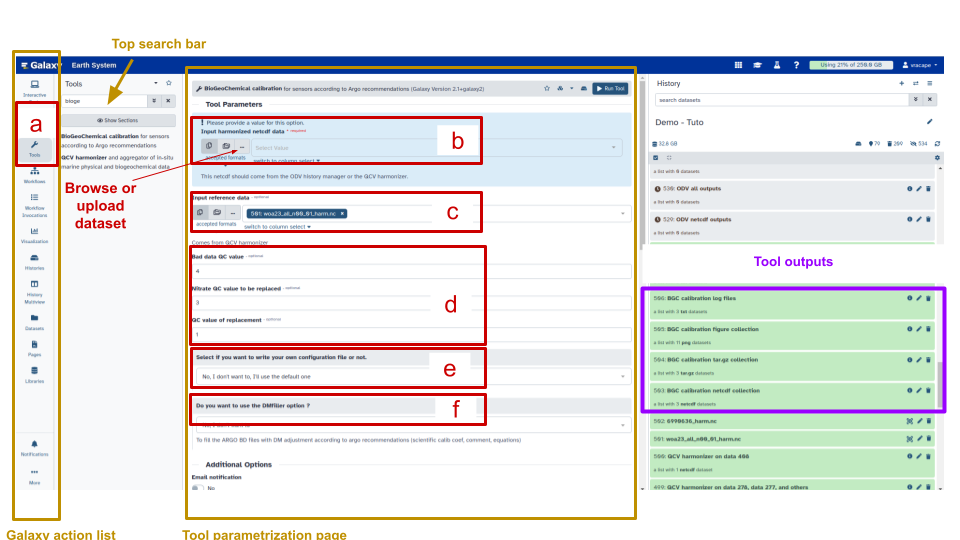Tick the select-all history items checkbox

(655, 158)
